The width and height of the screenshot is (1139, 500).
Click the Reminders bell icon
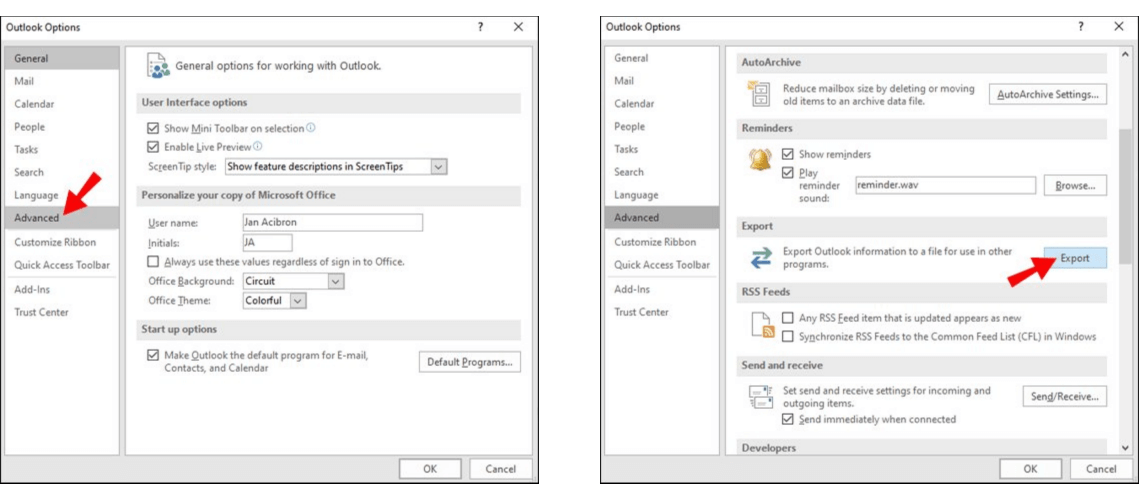pyautogui.click(x=761, y=161)
